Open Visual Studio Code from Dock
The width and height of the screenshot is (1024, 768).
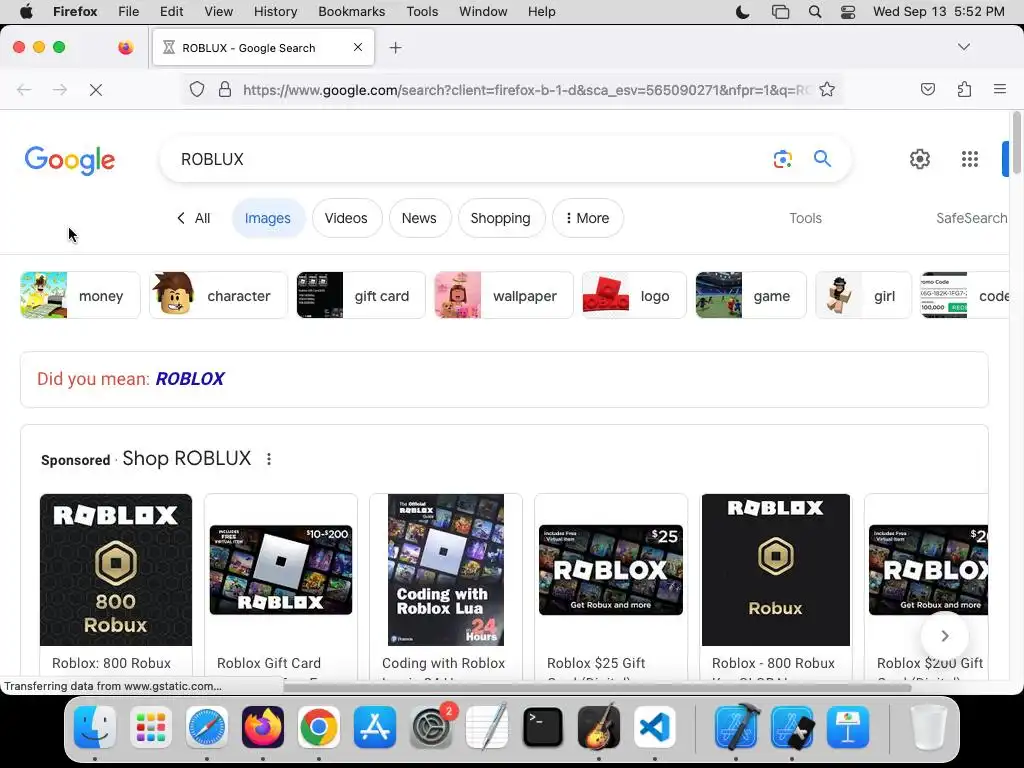pyautogui.click(x=654, y=726)
